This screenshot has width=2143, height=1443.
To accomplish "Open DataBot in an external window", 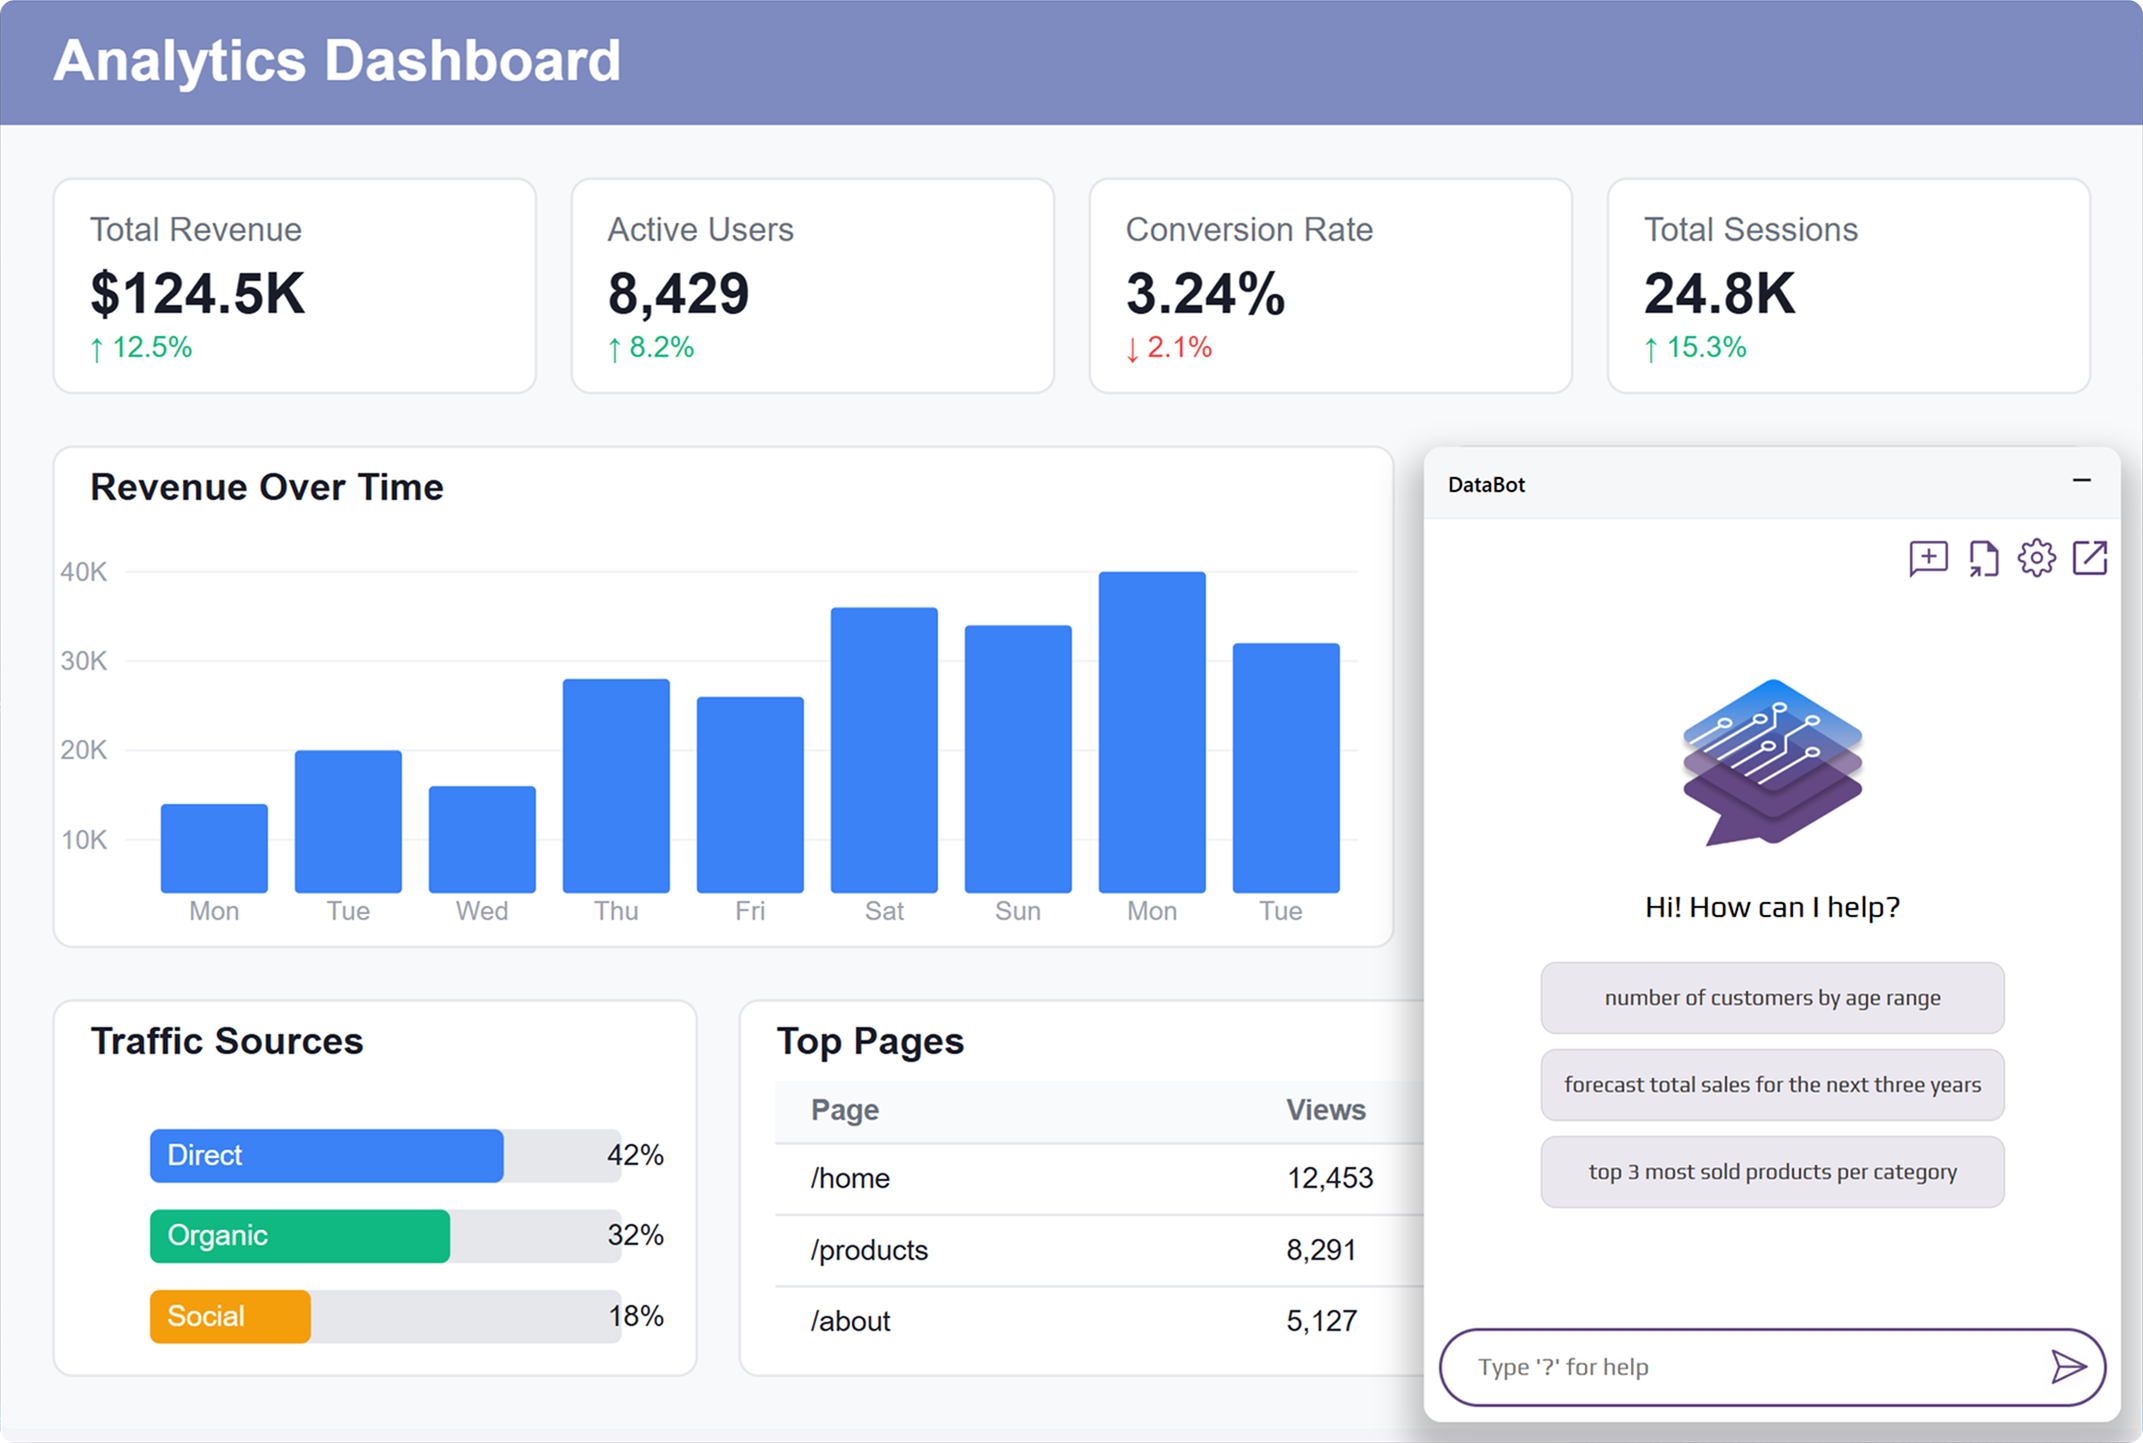I will (x=2091, y=558).
